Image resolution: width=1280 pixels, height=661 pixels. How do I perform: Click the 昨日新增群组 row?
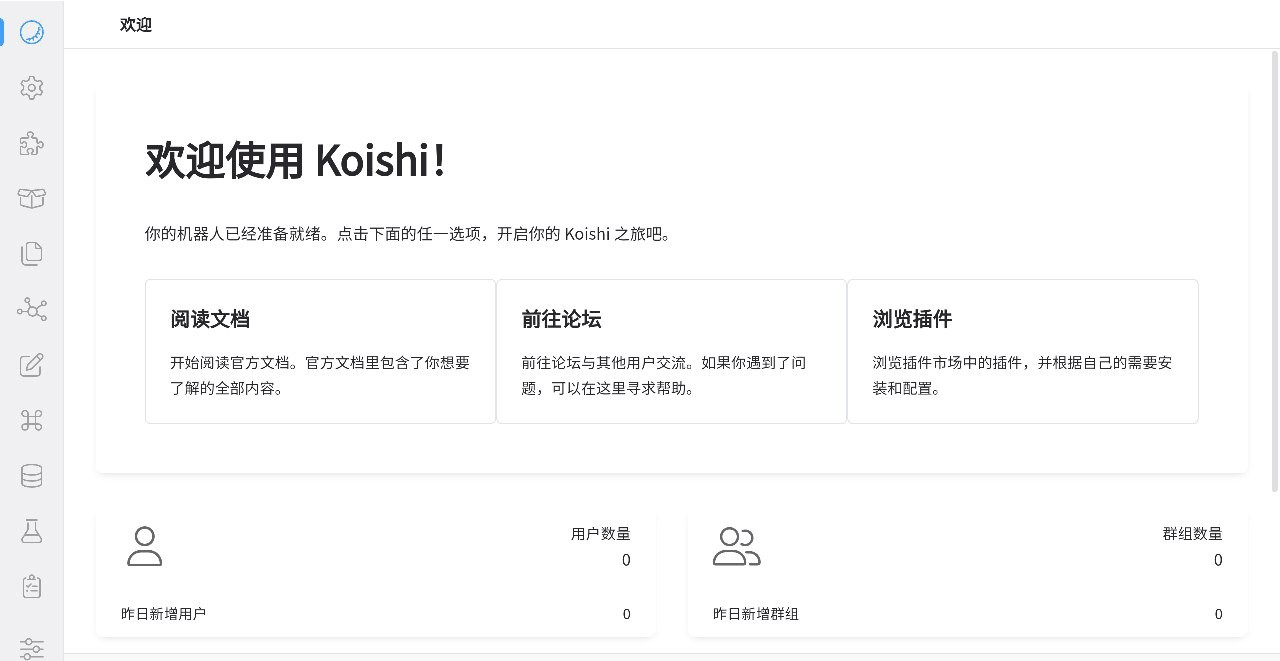(x=967, y=614)
